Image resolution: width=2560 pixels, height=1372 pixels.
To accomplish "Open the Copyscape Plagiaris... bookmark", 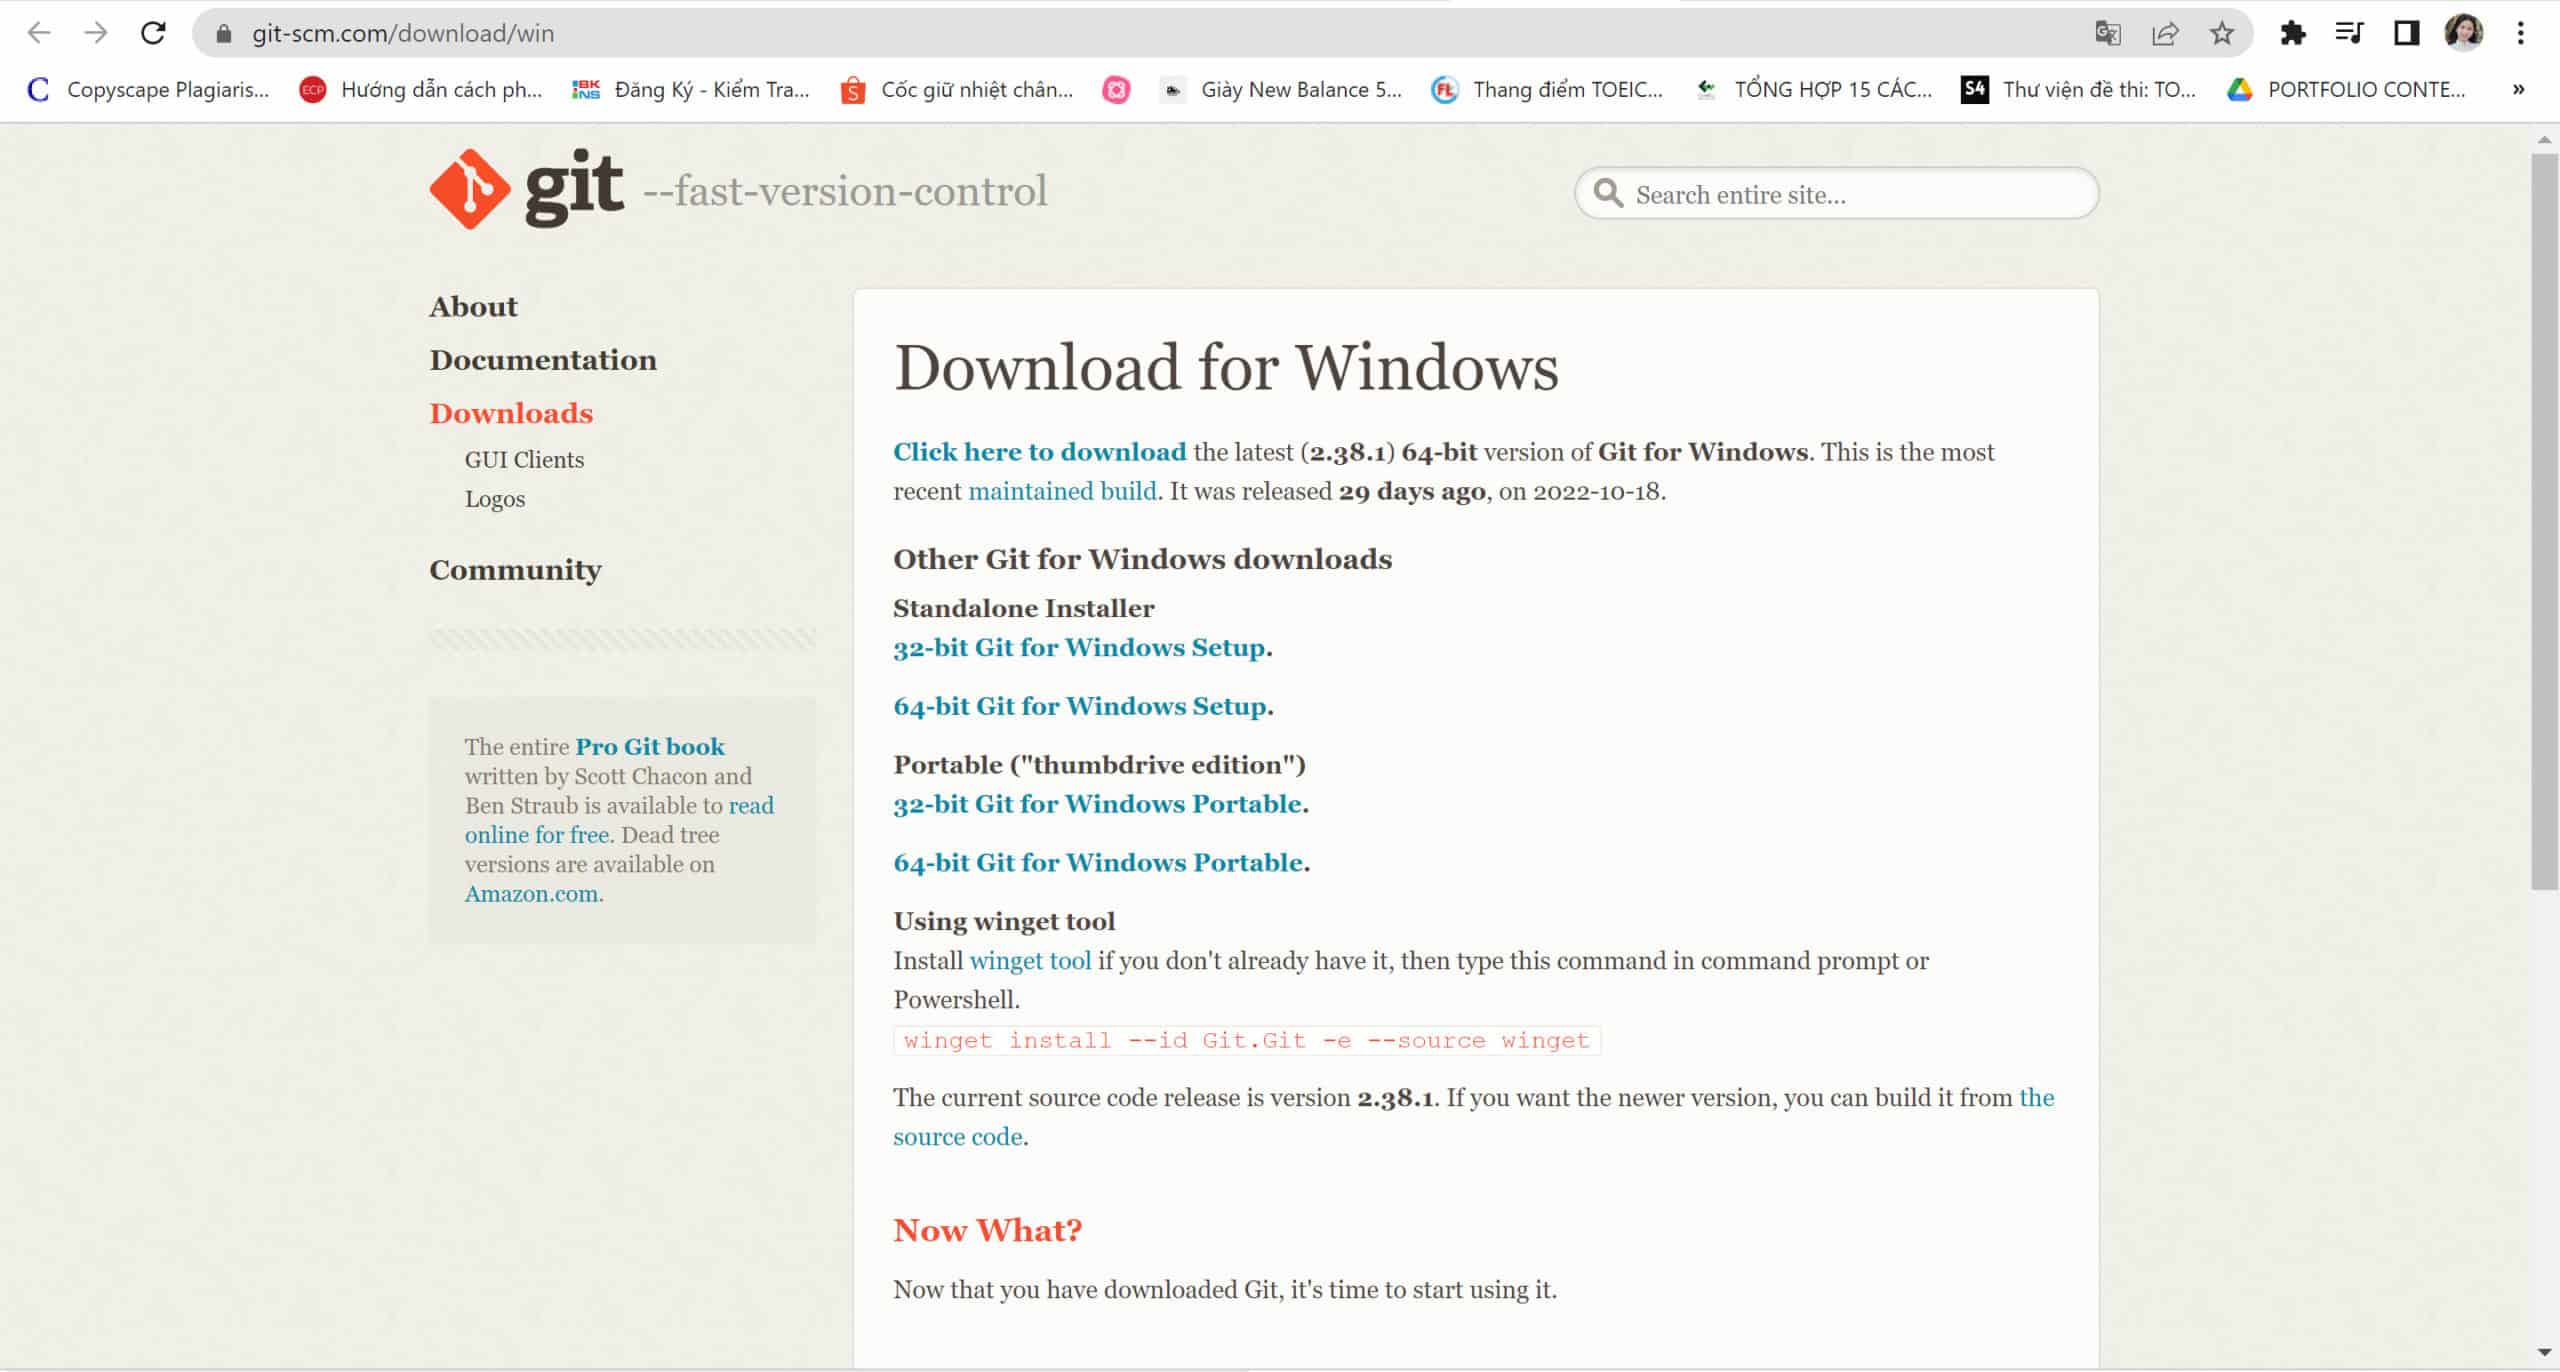I will pos(149,90).
